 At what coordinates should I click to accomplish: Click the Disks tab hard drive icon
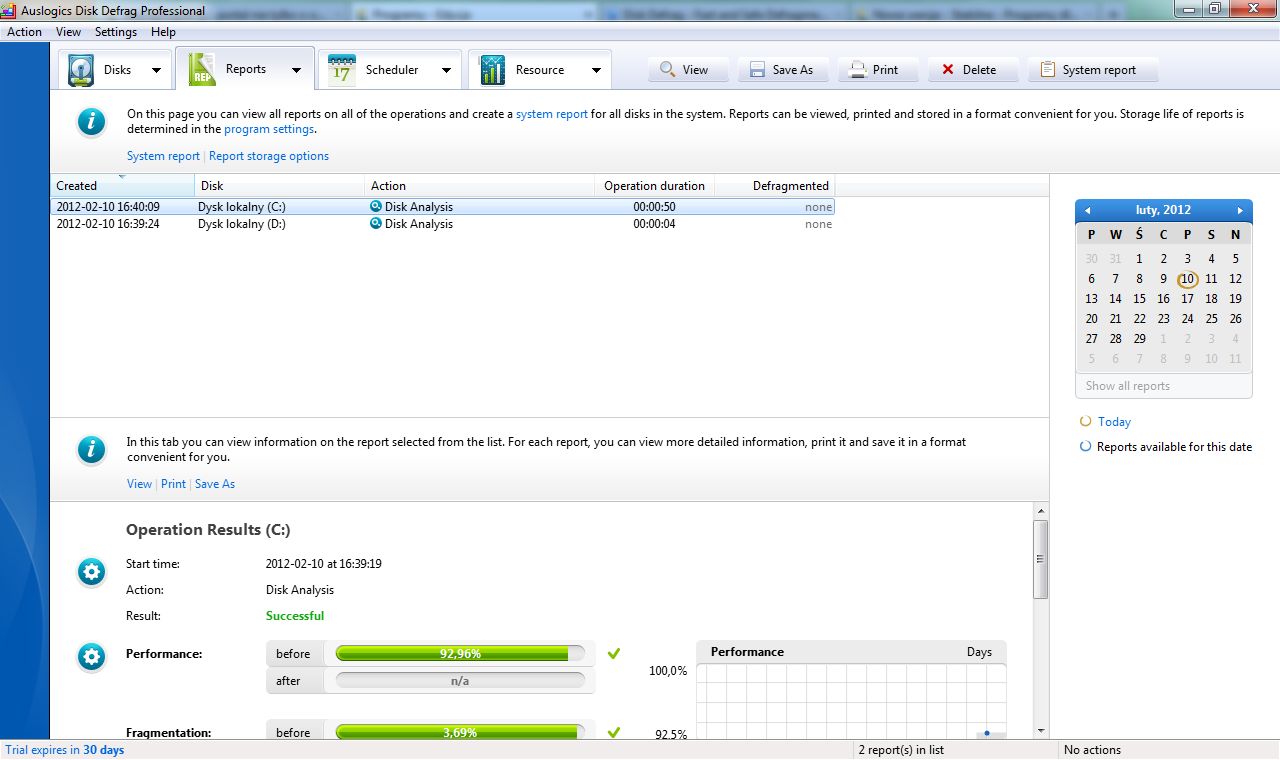(x=81, y=70)
